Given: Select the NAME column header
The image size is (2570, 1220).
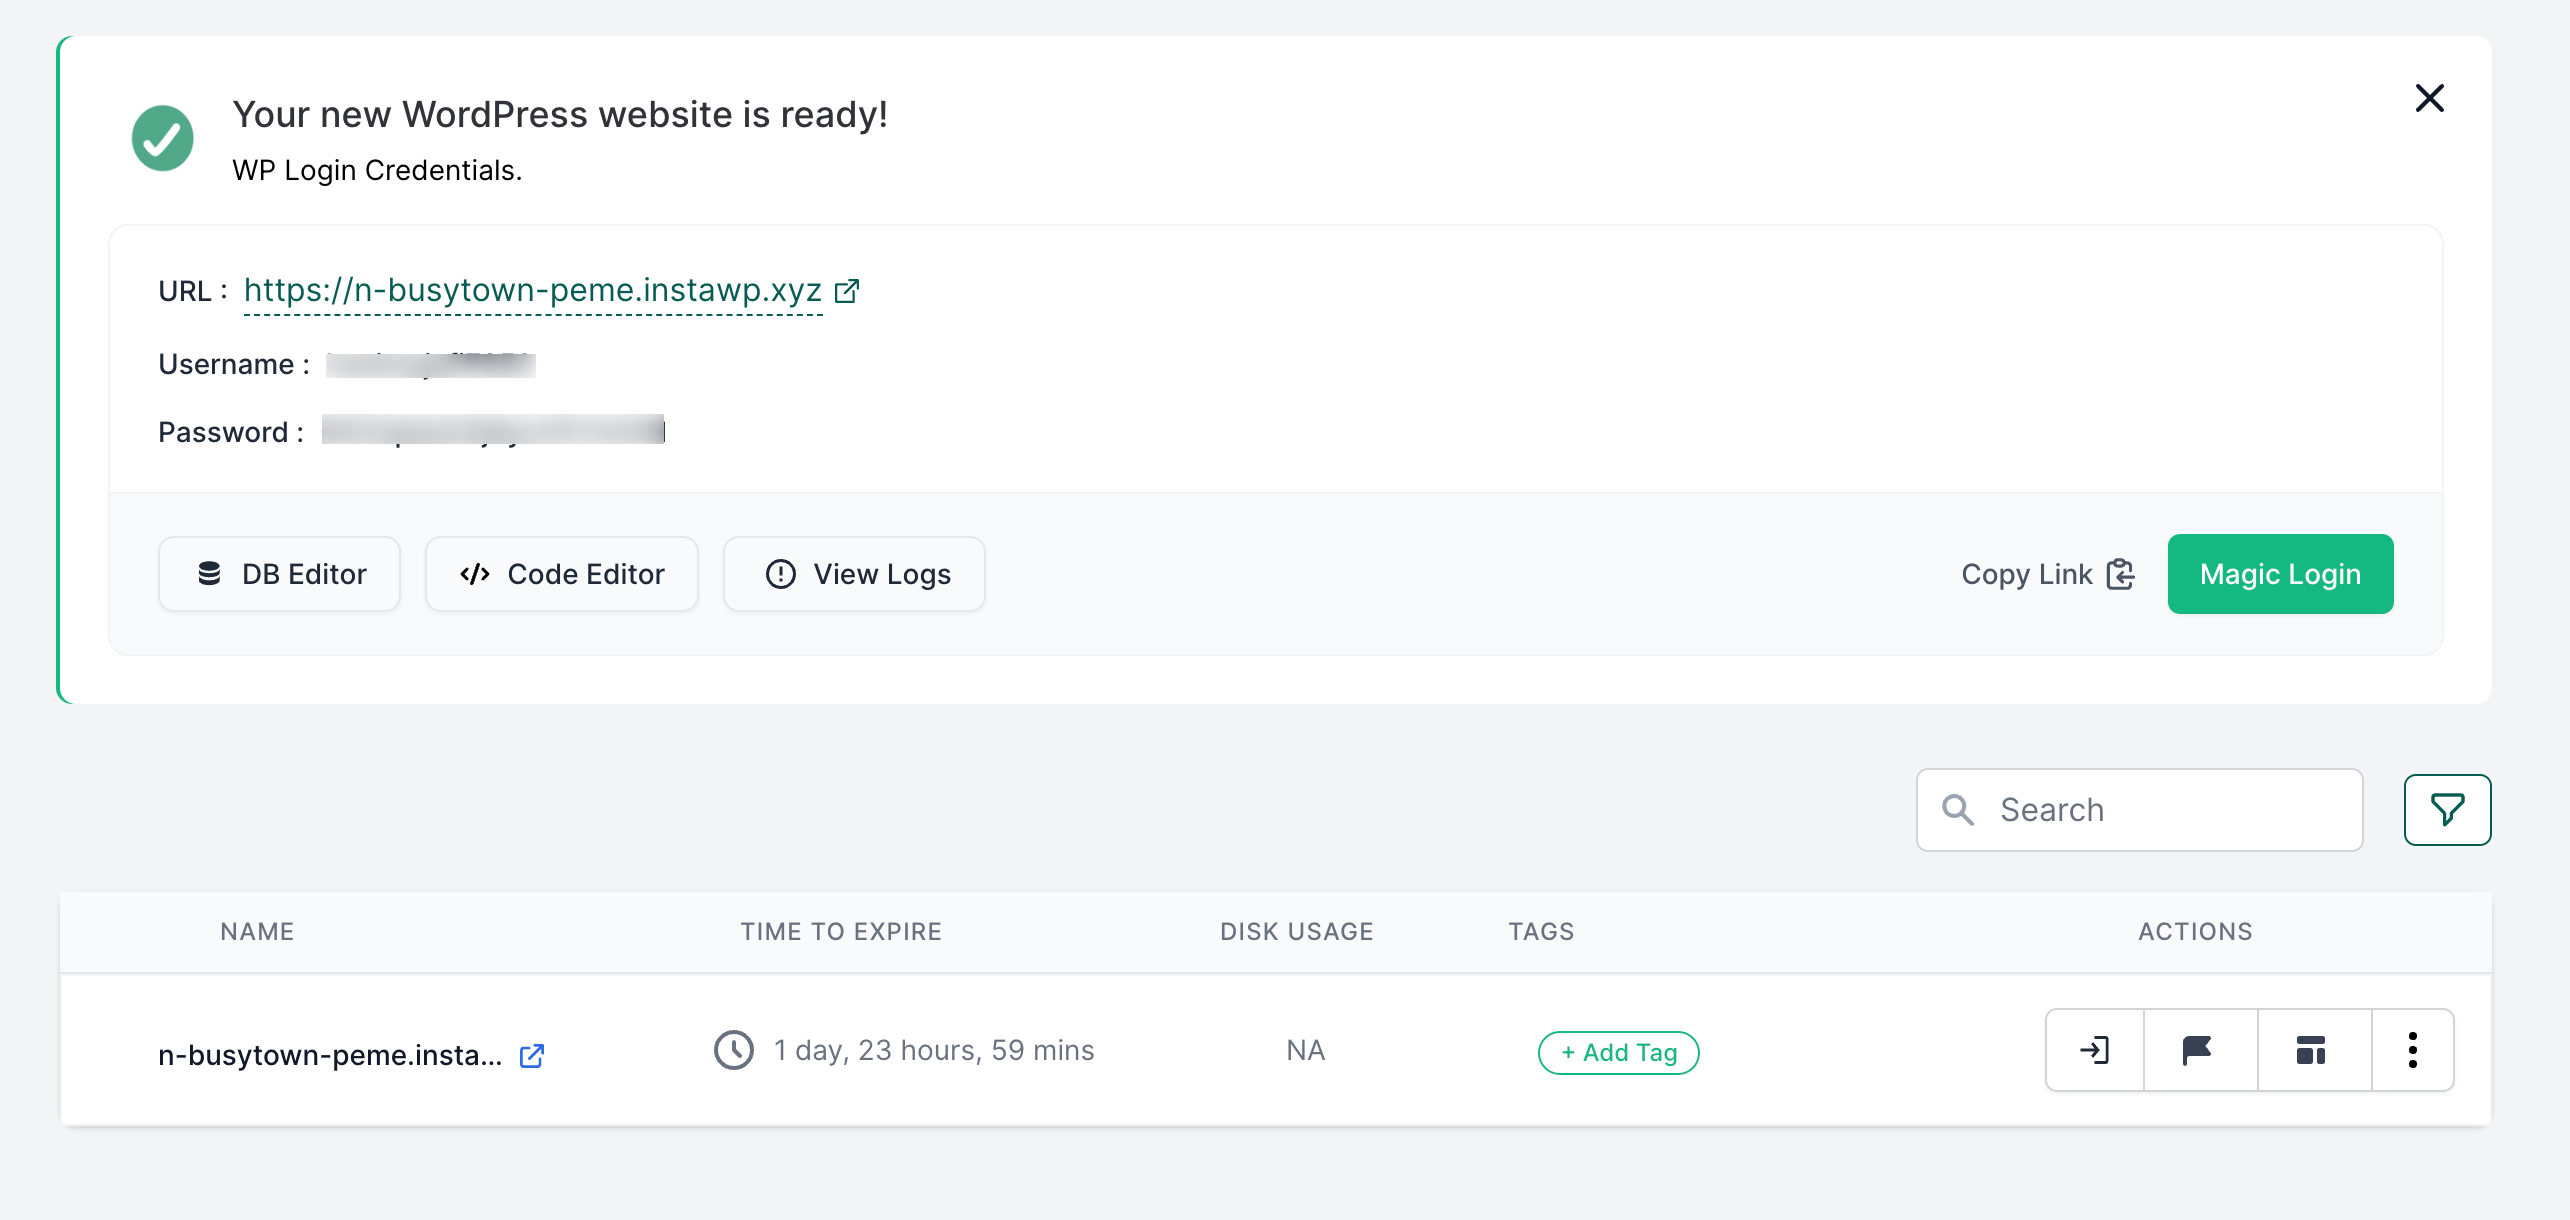Looking at the screenshot, I should 256,931.
